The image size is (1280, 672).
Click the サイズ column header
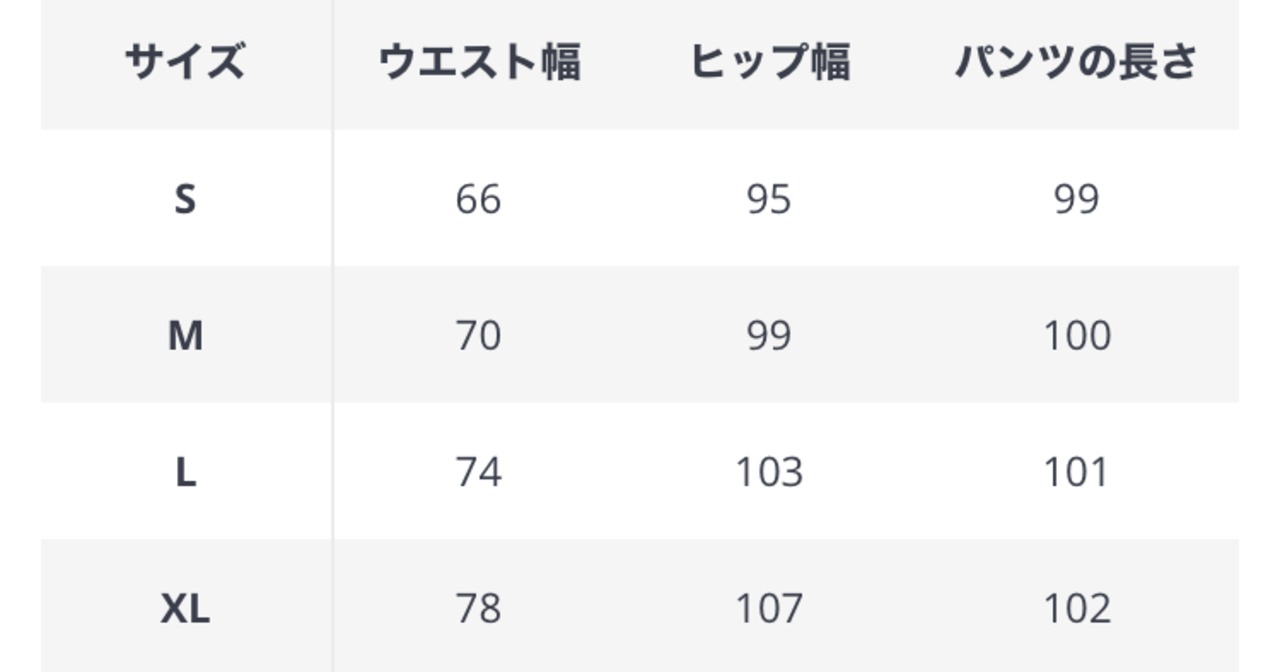[185, 62]
